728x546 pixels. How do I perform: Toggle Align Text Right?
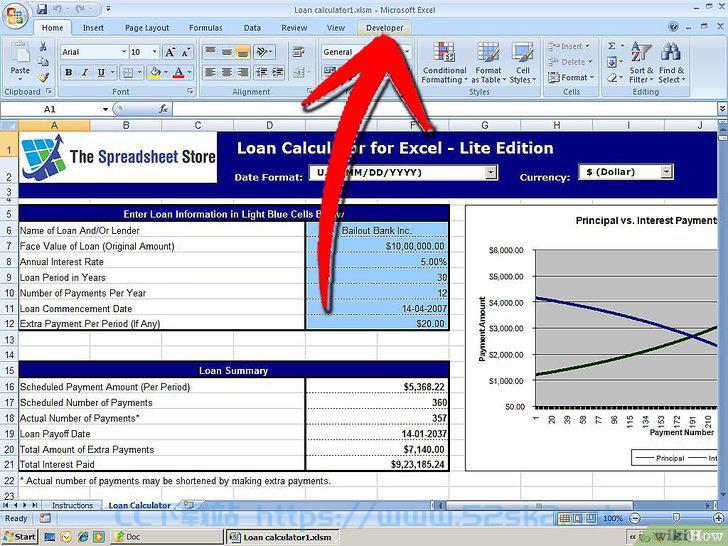coord(242,72)
